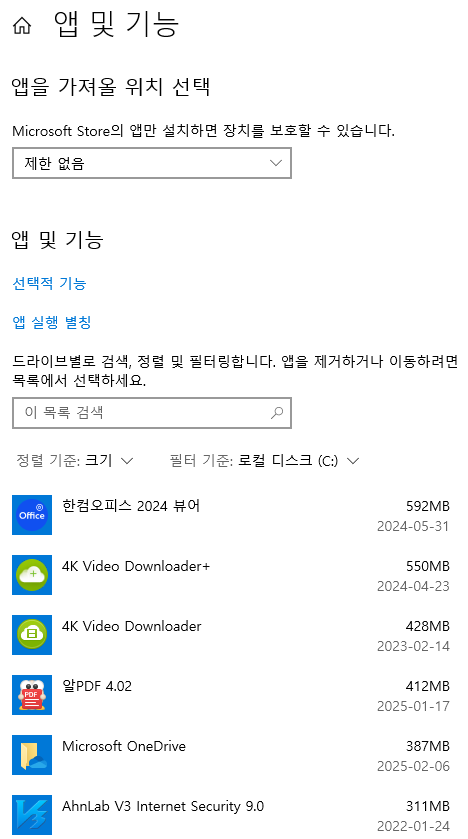Click the 311MB size value

(427, 805)
